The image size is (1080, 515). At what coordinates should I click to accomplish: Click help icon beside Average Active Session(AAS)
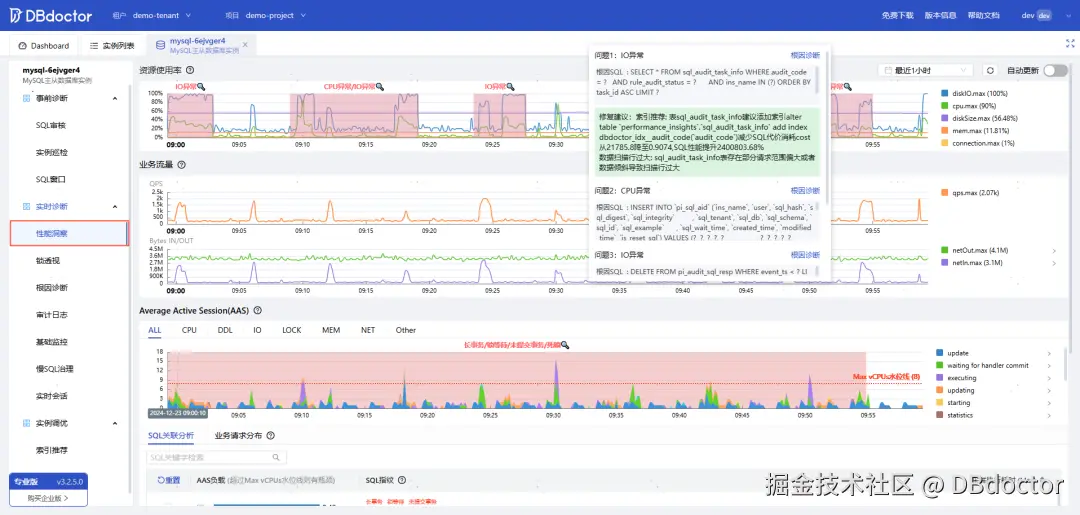[x=258, y=311]
